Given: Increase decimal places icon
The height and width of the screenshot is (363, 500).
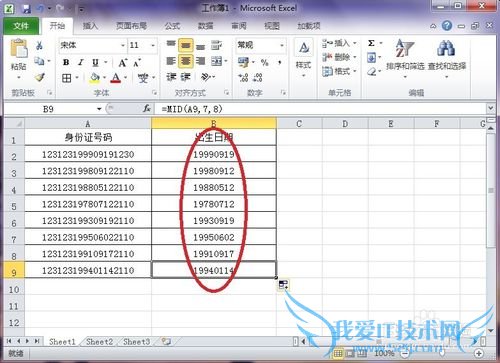Looking at the screenshot, I should point(243,78).
